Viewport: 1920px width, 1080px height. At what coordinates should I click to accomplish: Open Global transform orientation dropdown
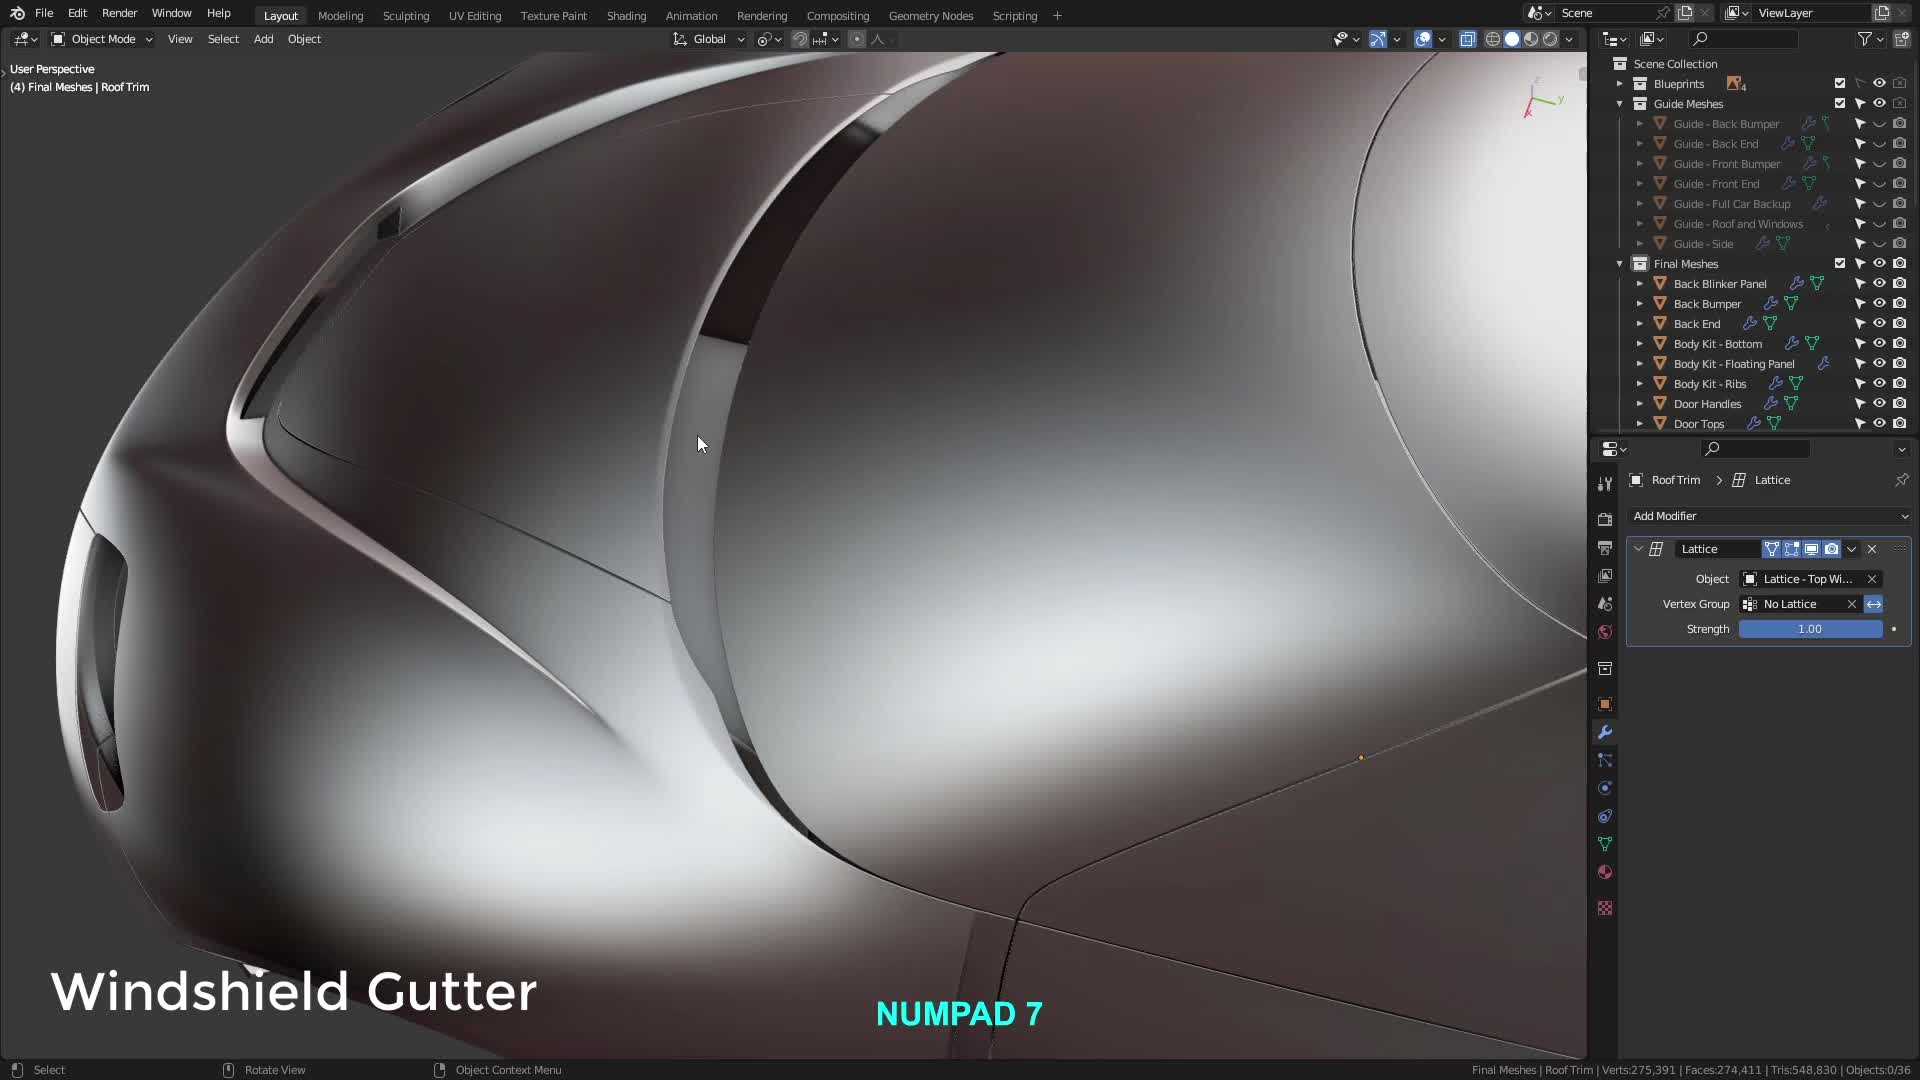tap(709, 39)
